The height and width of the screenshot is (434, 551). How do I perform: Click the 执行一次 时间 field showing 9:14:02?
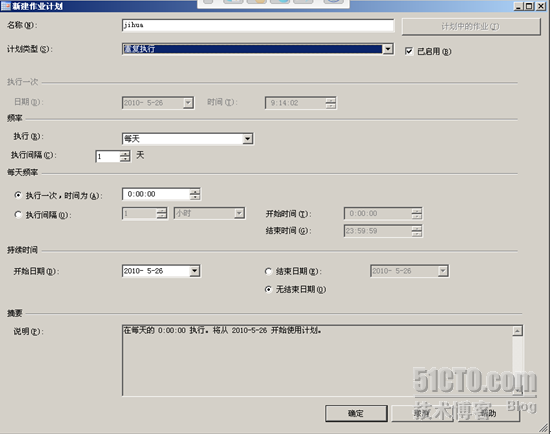pos(295,103)
